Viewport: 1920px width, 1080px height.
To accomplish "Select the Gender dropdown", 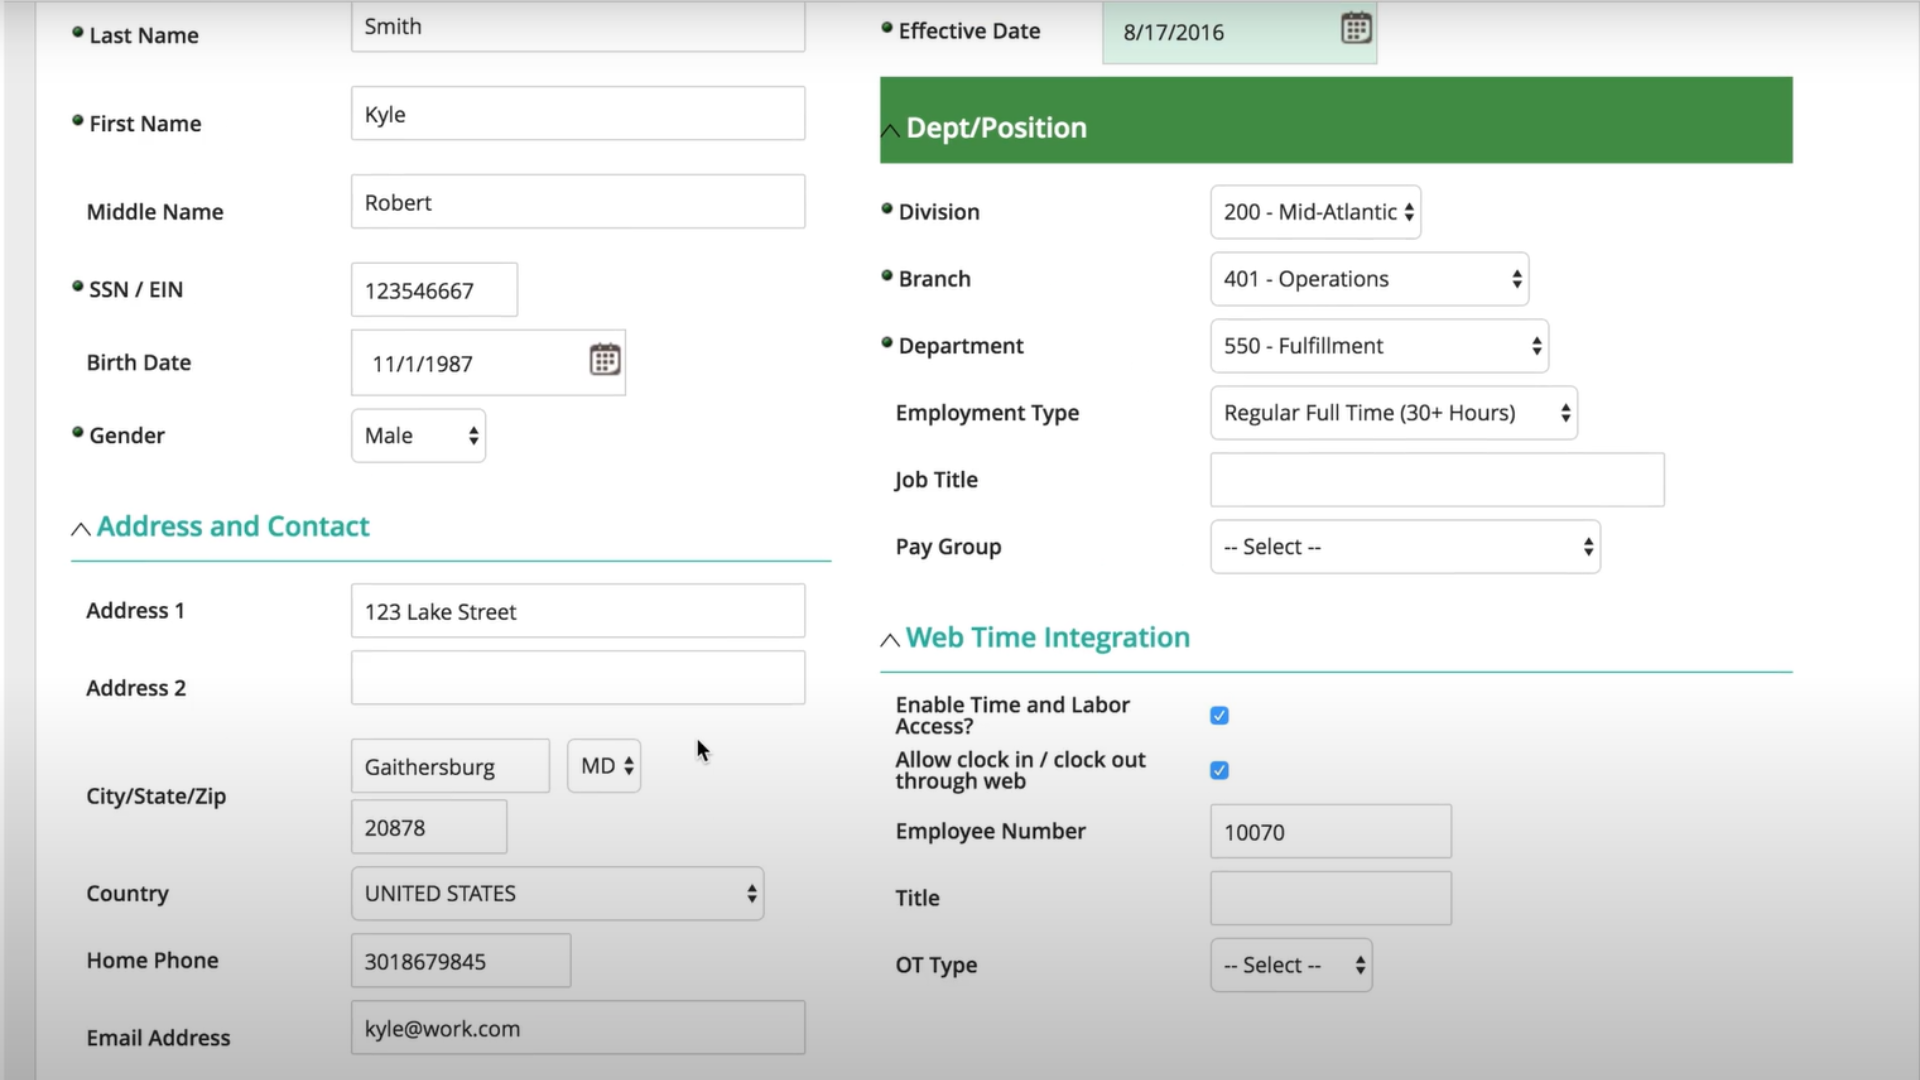I will (x=417, y=435).
